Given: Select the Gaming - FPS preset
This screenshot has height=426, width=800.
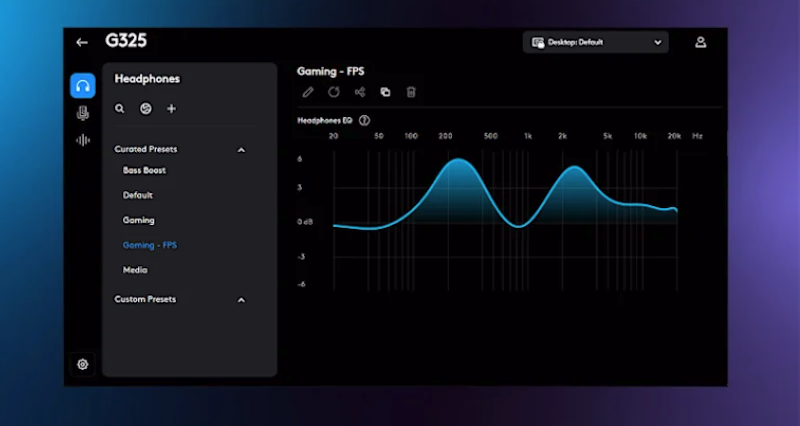Looking at the screenshot, I should (x=150, y=245).
